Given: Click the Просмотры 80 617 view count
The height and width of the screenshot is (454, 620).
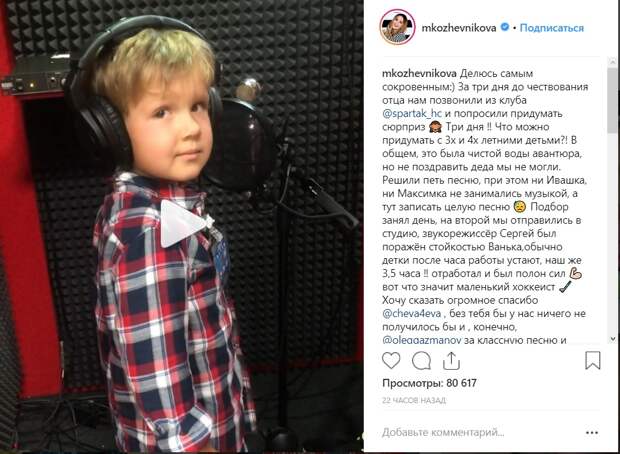Looking at the screenshot, I should (429, 383).
